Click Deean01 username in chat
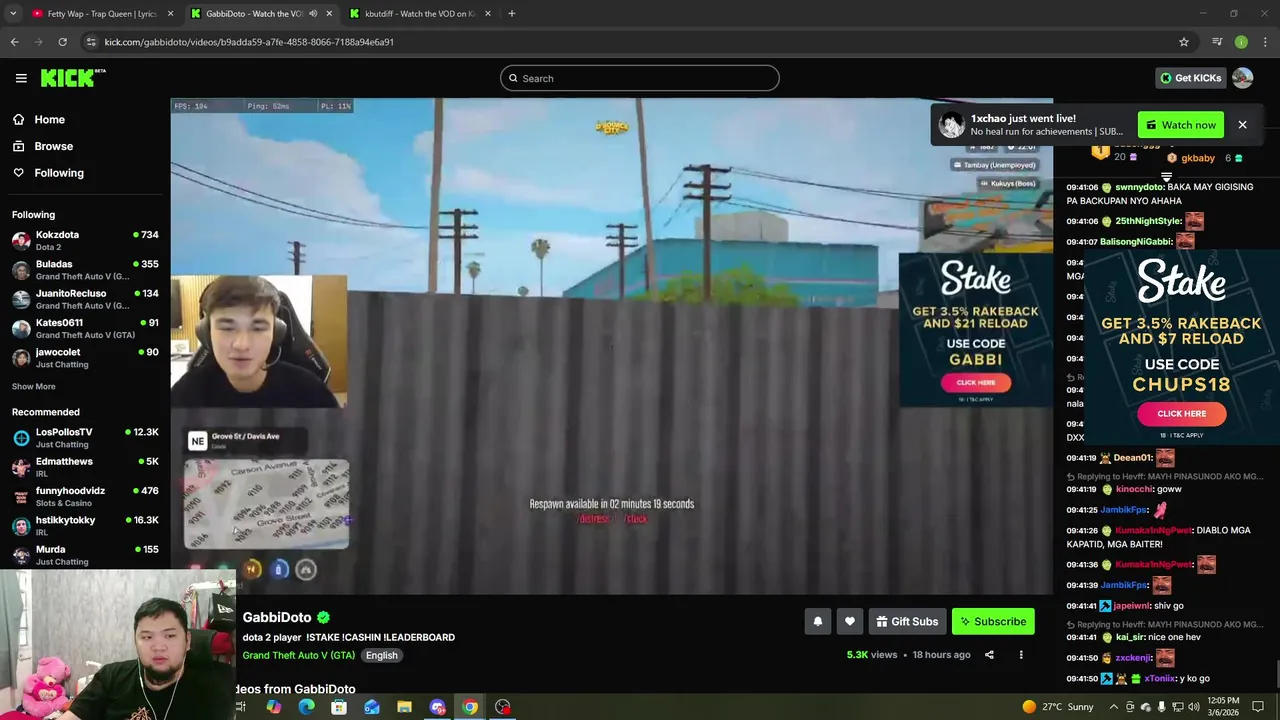 click(x=1132, y=458)
